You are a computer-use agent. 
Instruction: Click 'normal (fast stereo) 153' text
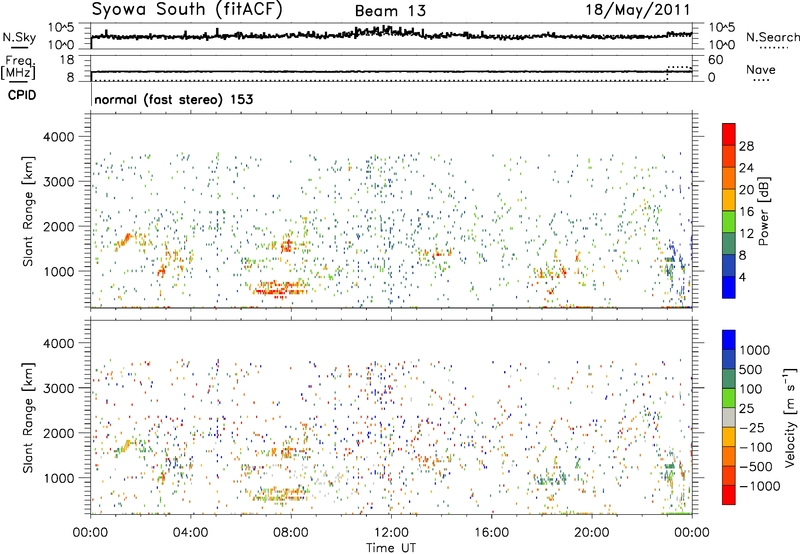tap(173, 99)
